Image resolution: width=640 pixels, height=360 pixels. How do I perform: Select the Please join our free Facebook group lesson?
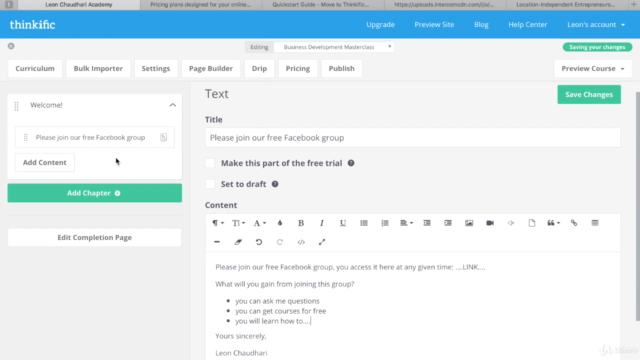click(95, 137)
